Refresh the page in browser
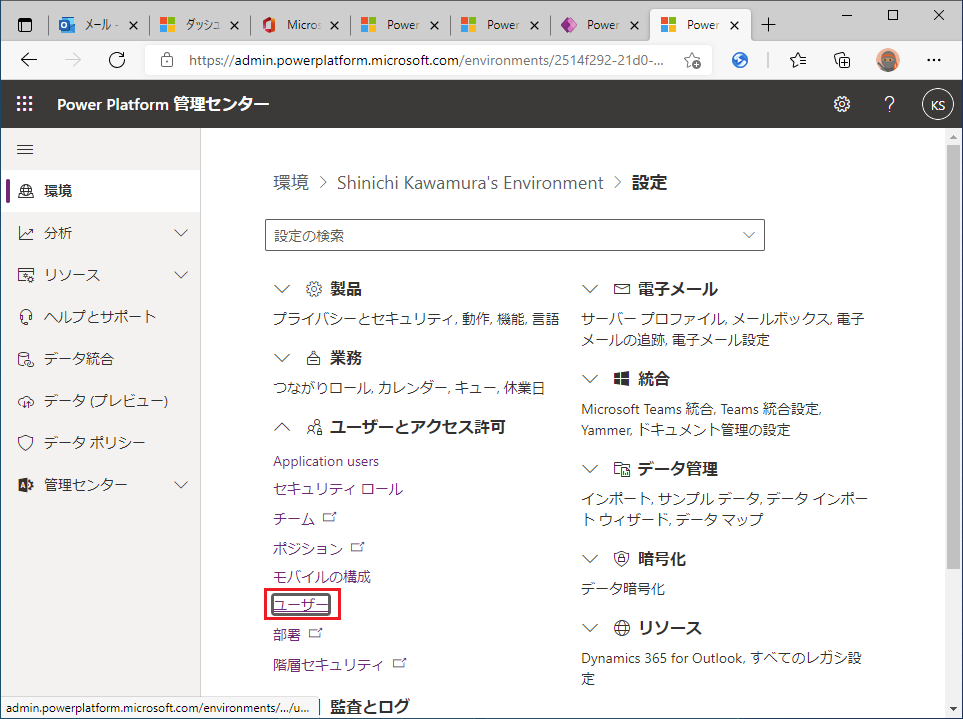Image resolution: width=963 pixels, height=719 pixels. coord(117,60)
